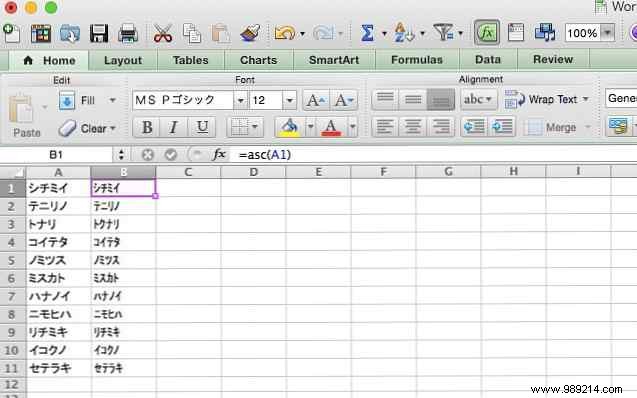
Task: Select column C header
Action: (x=188, y=172)
